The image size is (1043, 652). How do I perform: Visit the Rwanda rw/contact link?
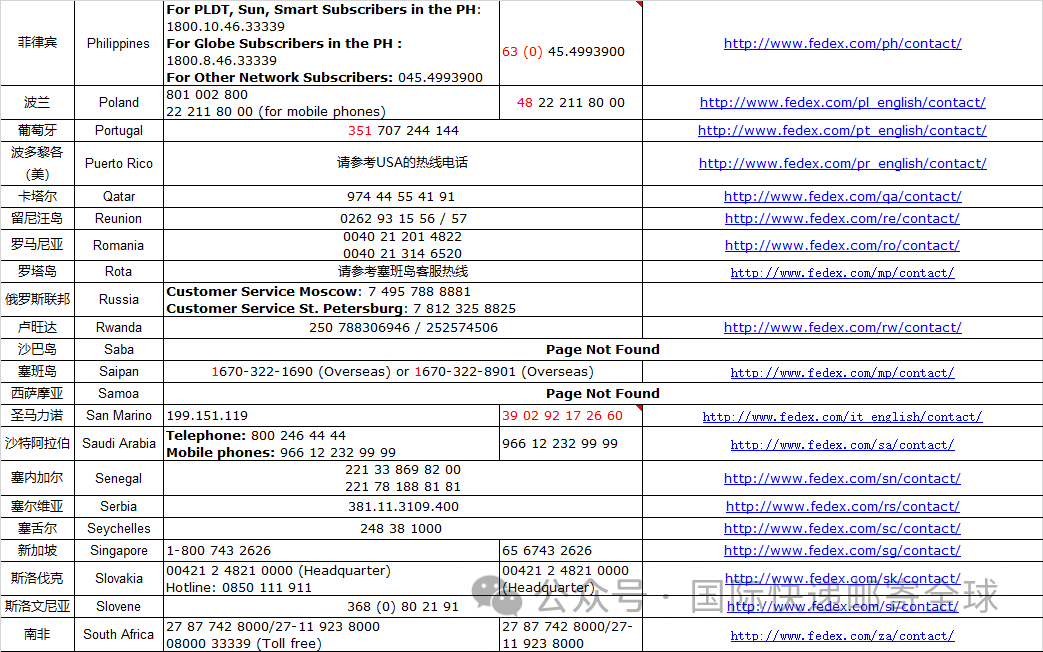tap(842, 327)
